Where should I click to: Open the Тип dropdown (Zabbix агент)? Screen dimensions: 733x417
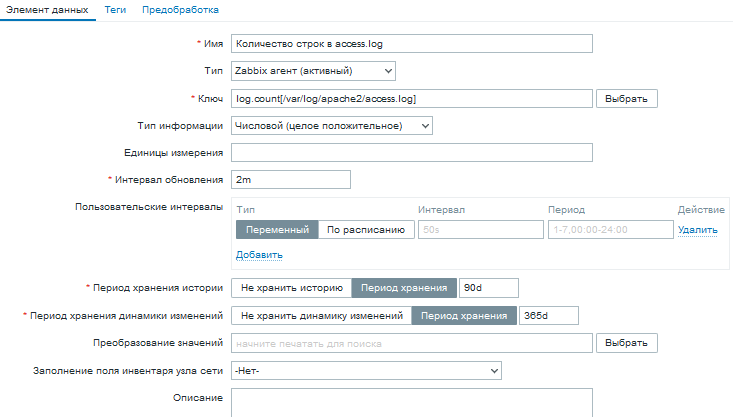(313, 71)
